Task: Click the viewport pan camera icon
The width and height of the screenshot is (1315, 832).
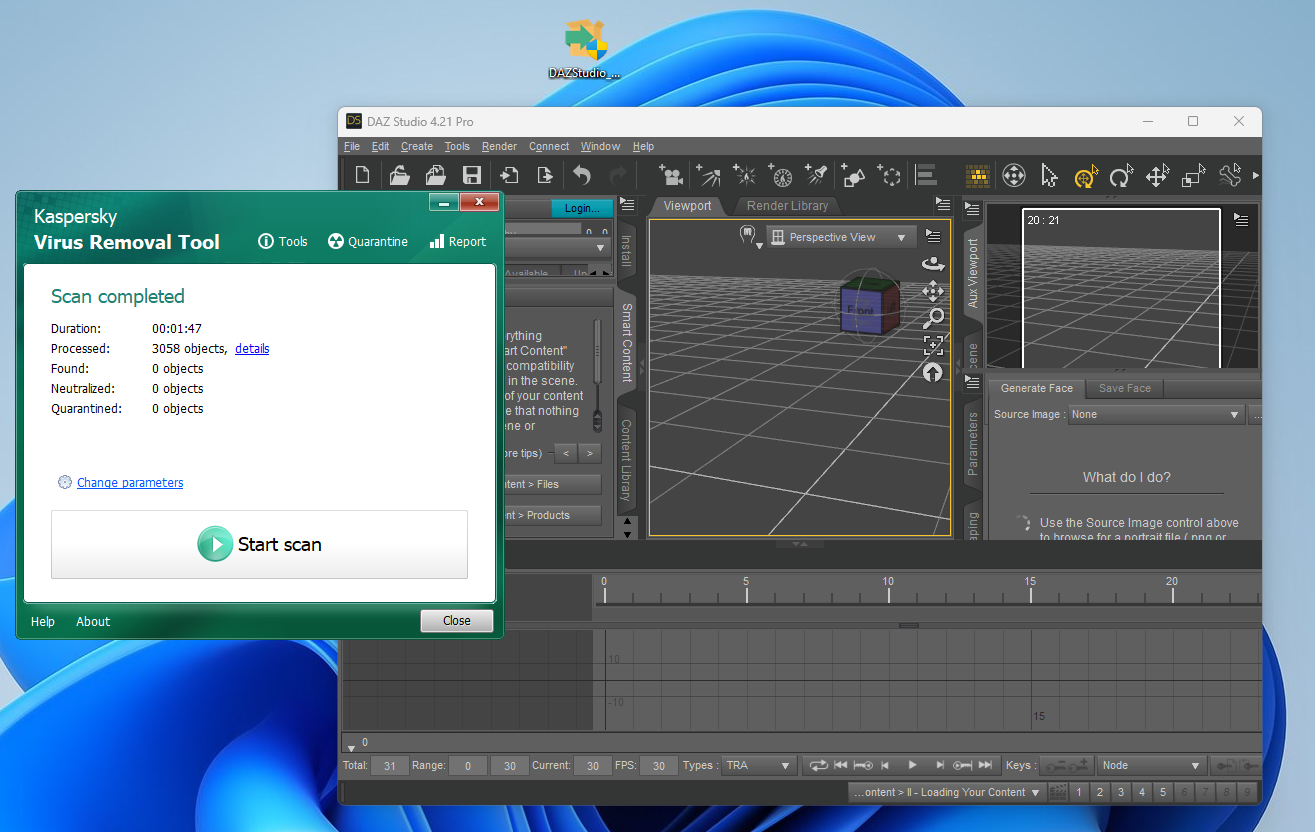Action: [933, 291]
